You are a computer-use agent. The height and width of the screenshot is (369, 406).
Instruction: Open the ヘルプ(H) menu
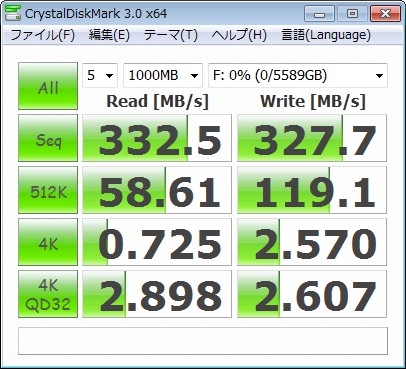239,35
